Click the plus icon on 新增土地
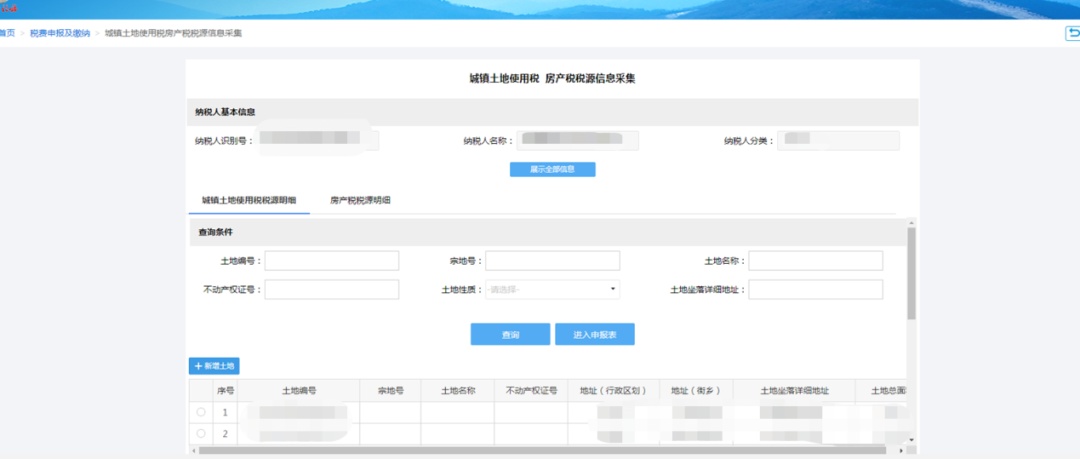 click(198, 367)
